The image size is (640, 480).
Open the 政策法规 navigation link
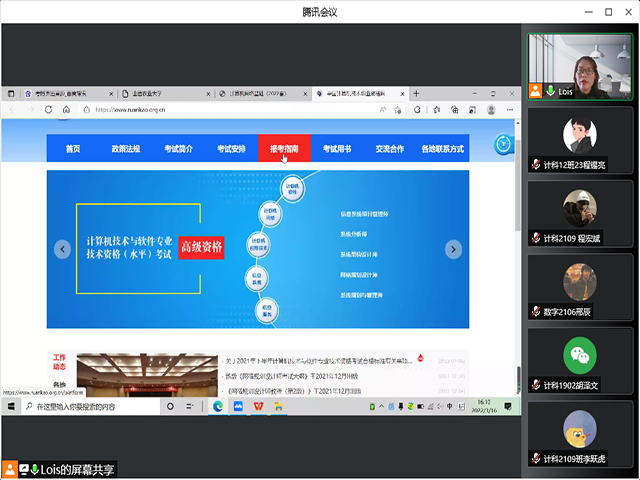coord(125,149)
